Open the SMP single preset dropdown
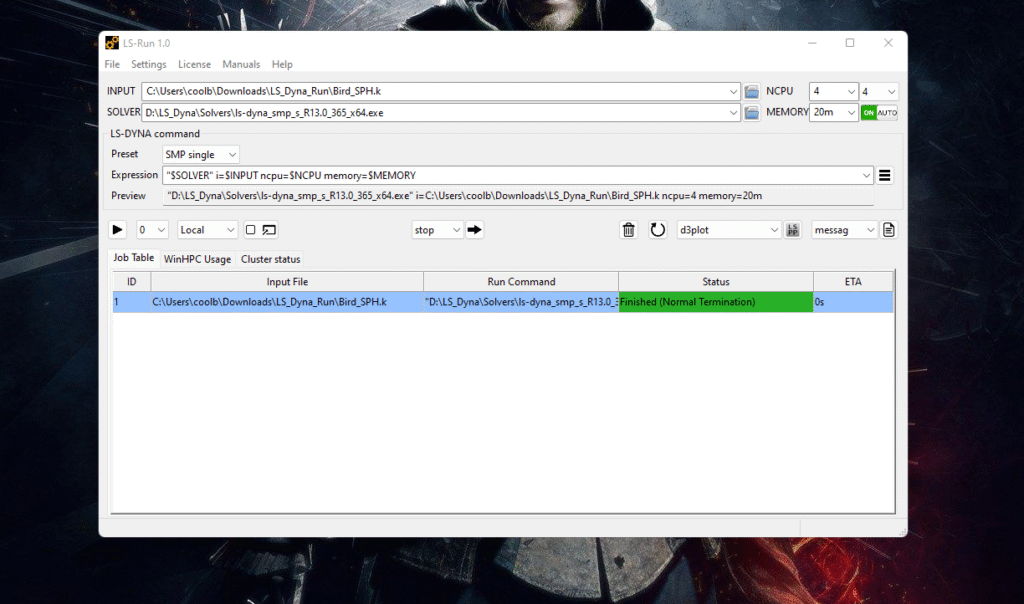Viewport: 1024px width, 604px height. click(x=200, y=155)
